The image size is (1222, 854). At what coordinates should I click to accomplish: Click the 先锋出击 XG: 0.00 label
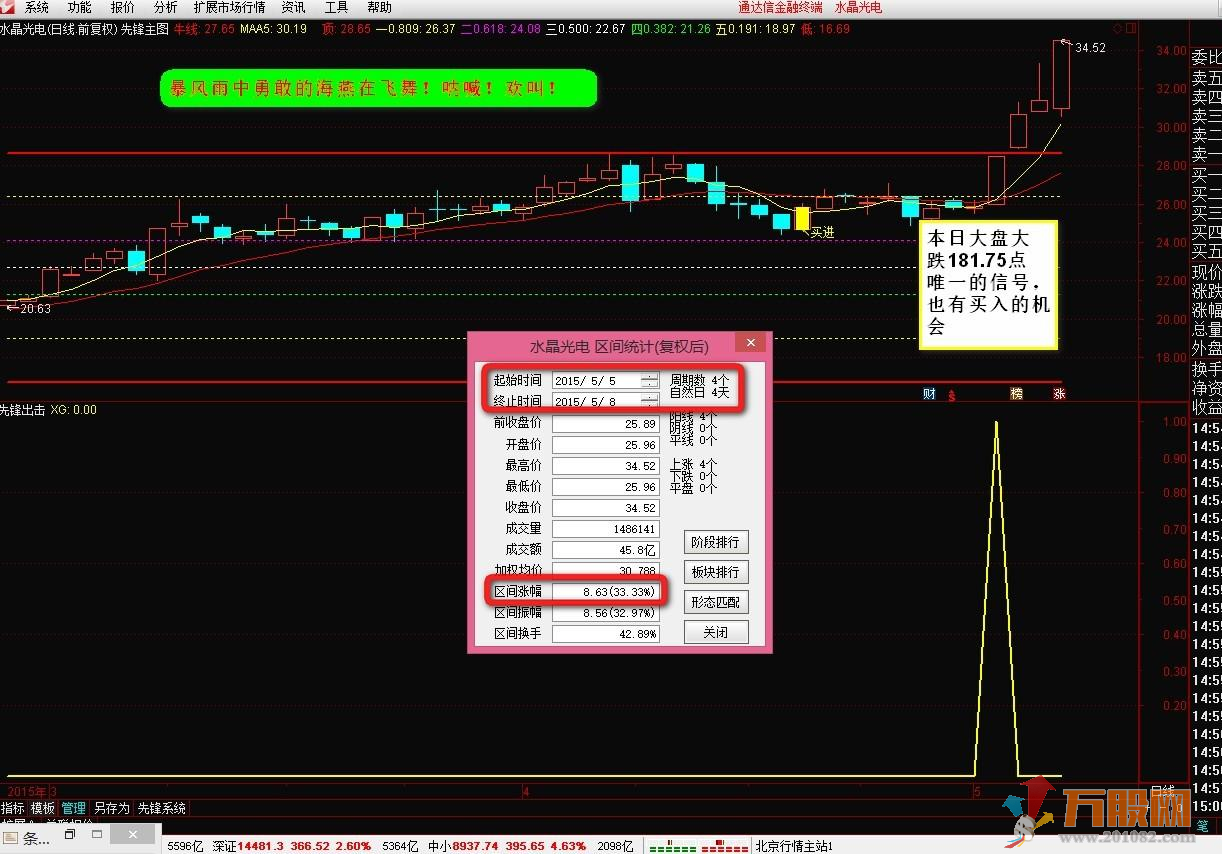click(48, 409)
